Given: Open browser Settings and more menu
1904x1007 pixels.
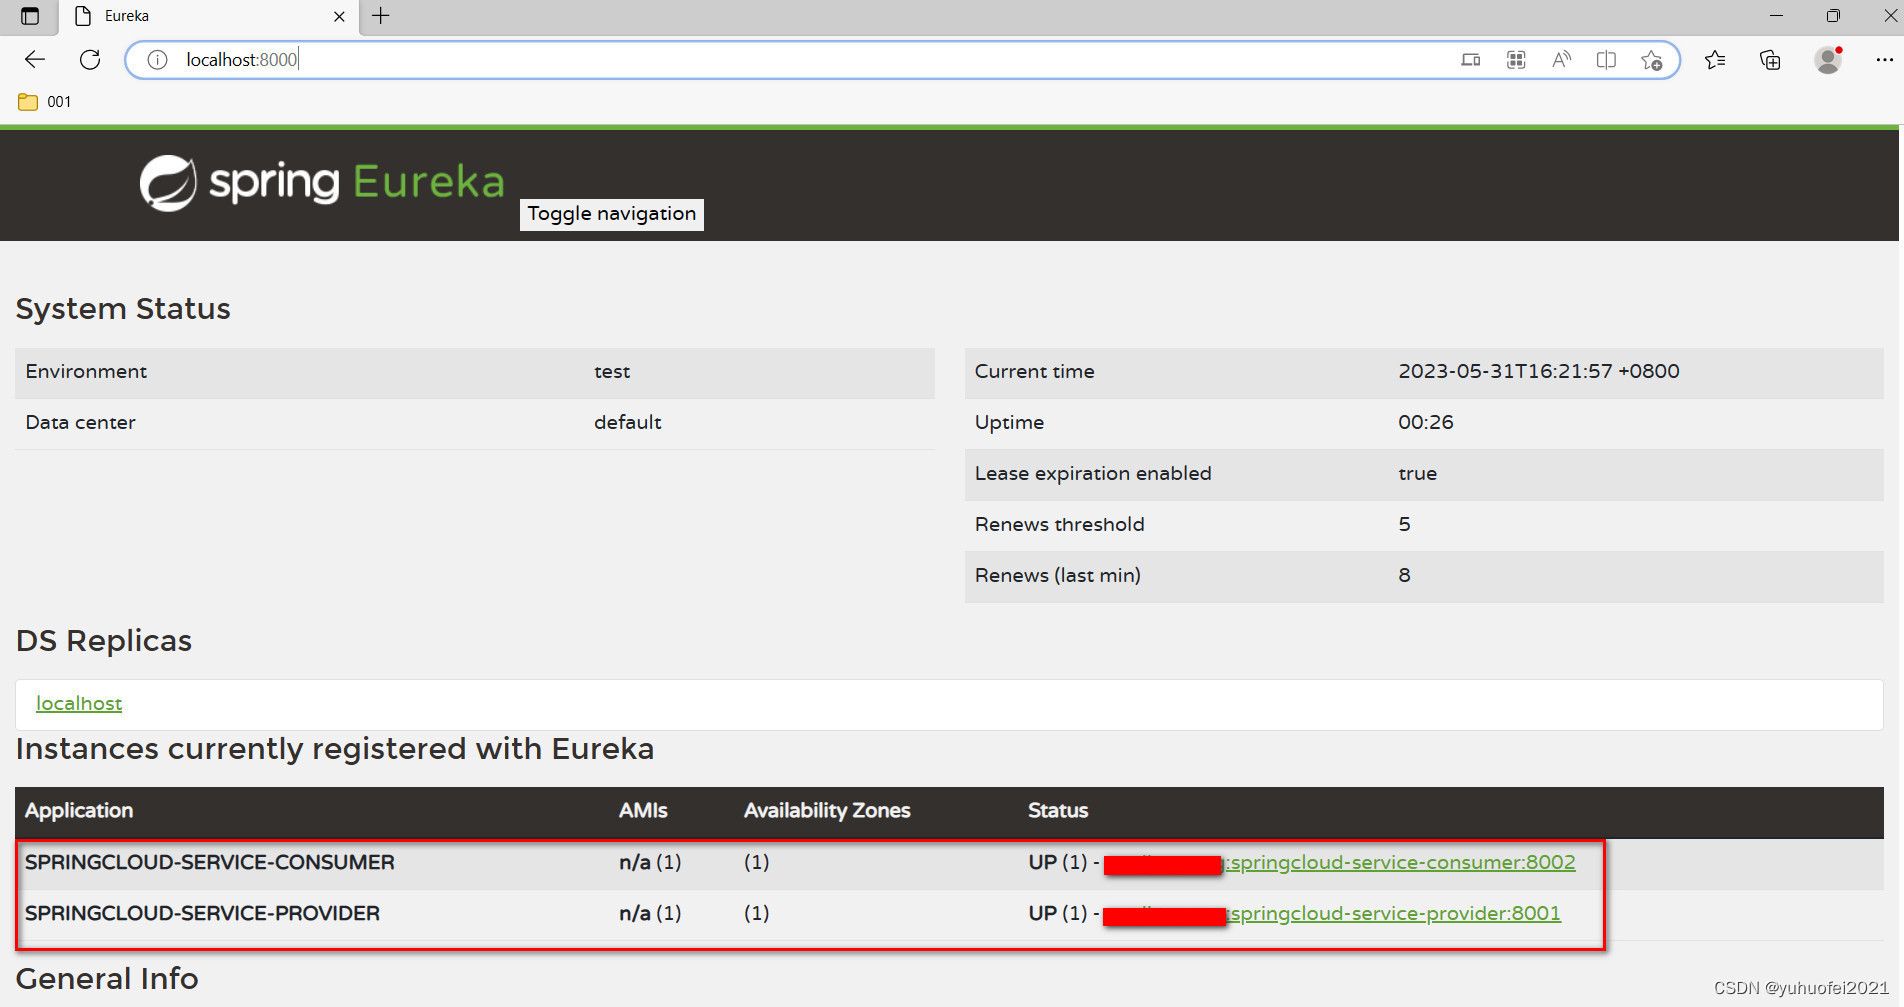Looking at the screenshot, I should pos(1884,60).
